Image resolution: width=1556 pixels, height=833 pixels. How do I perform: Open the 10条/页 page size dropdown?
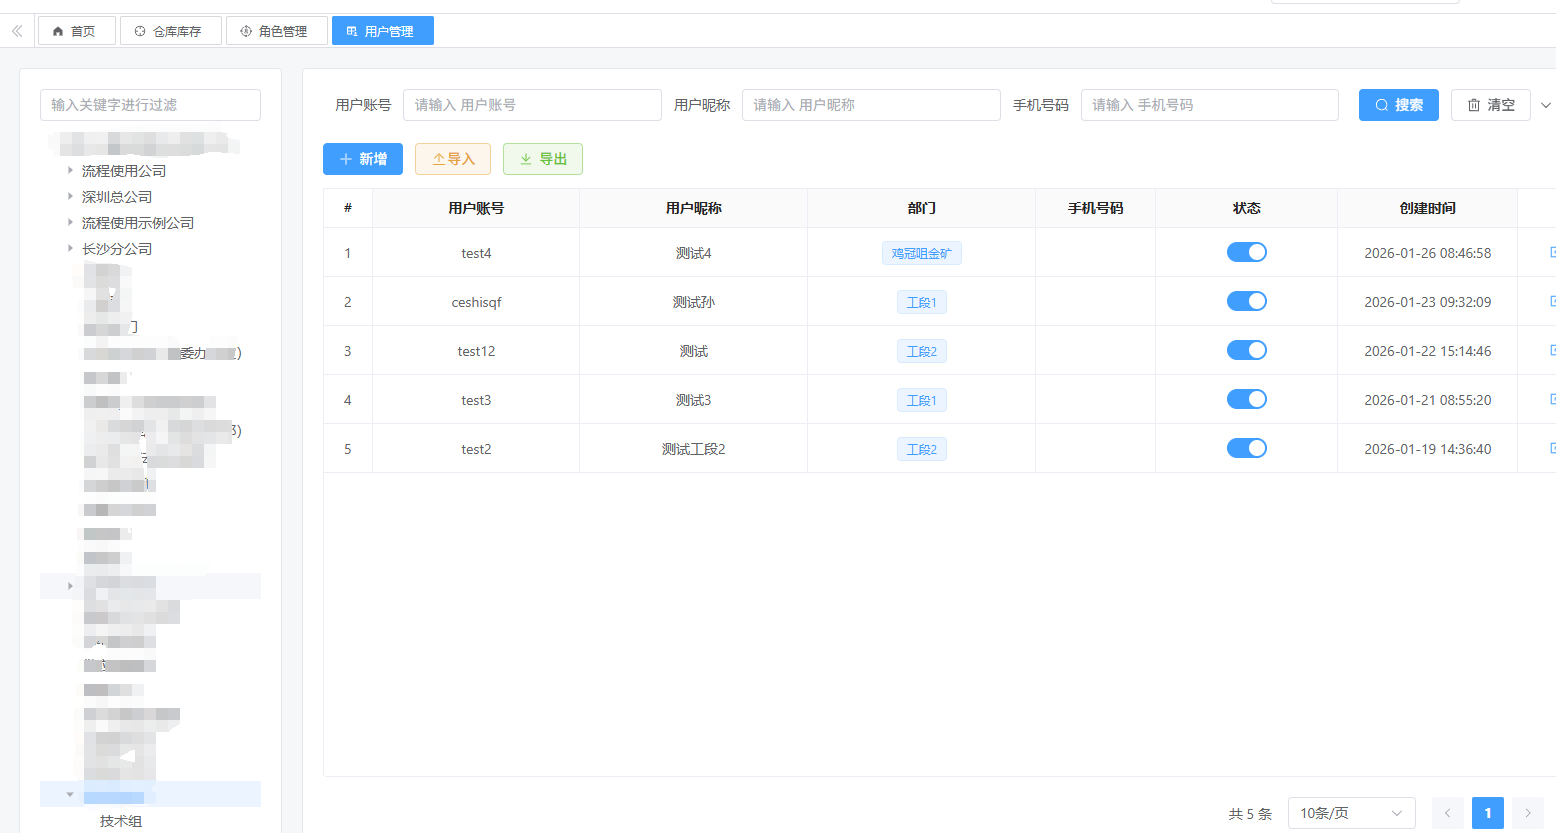pos(1350,813)
